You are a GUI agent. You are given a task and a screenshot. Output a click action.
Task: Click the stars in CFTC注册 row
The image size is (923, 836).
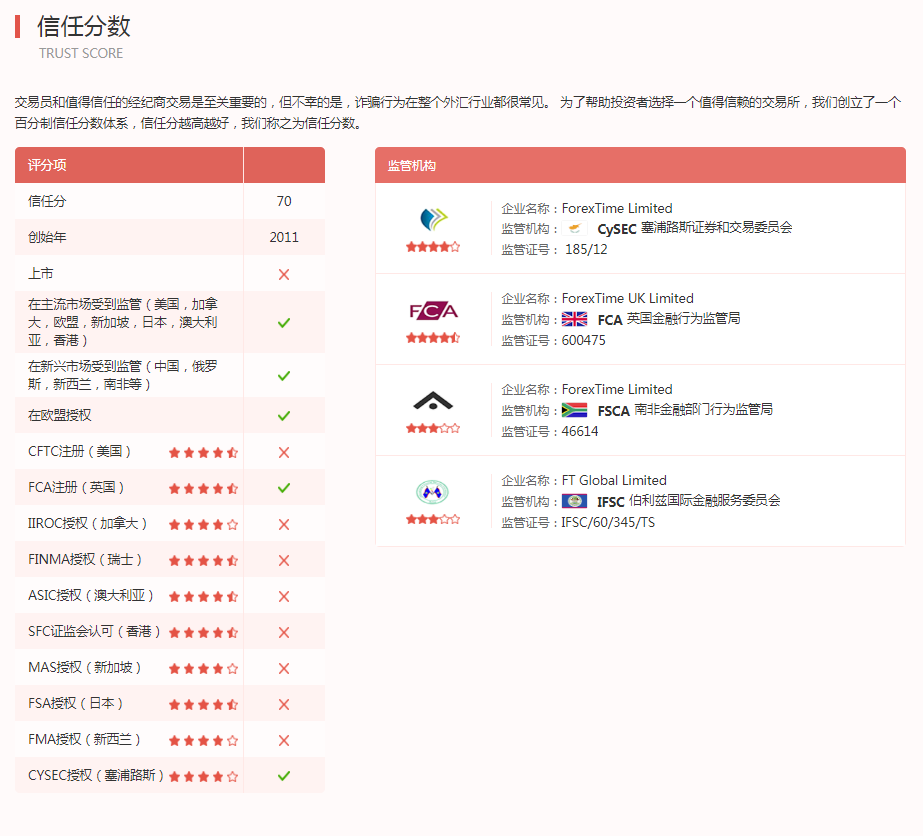point(203,453)
